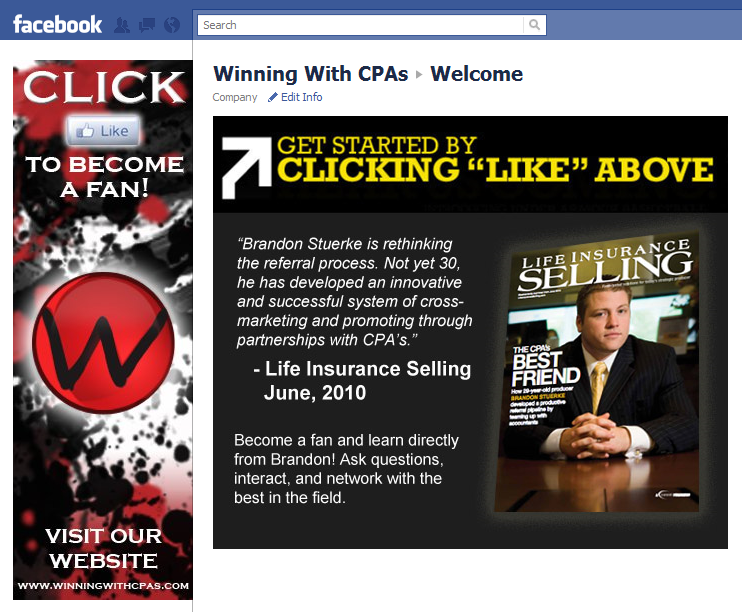Image resolution: width=742 pixels, height=612 pixels.
Task: Click the Winning With CPAs page title
Action: pyautogui.click(x=310, y=74)
